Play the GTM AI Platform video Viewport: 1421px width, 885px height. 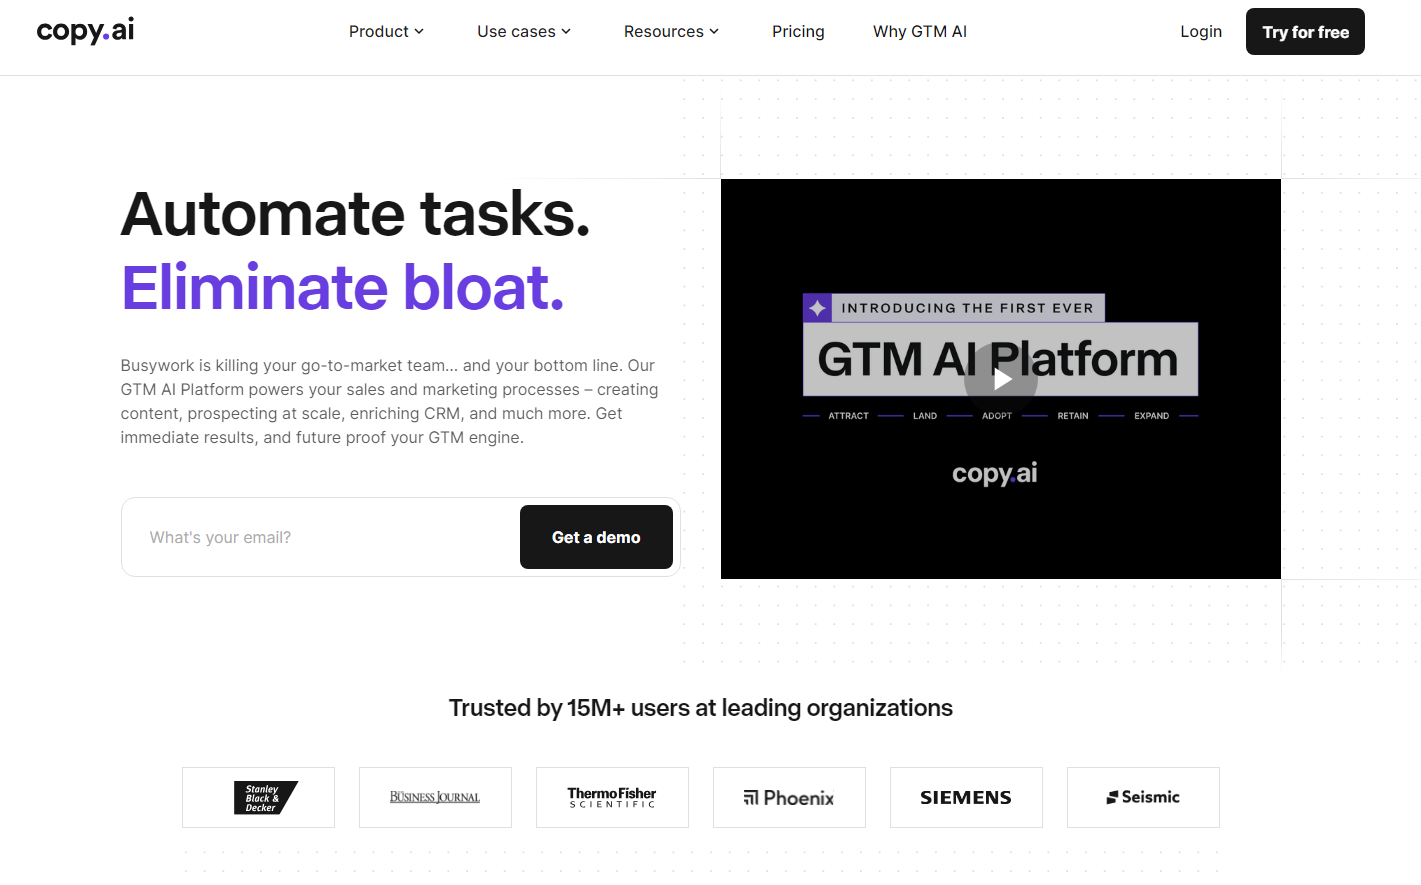[x=1001, y=379]
